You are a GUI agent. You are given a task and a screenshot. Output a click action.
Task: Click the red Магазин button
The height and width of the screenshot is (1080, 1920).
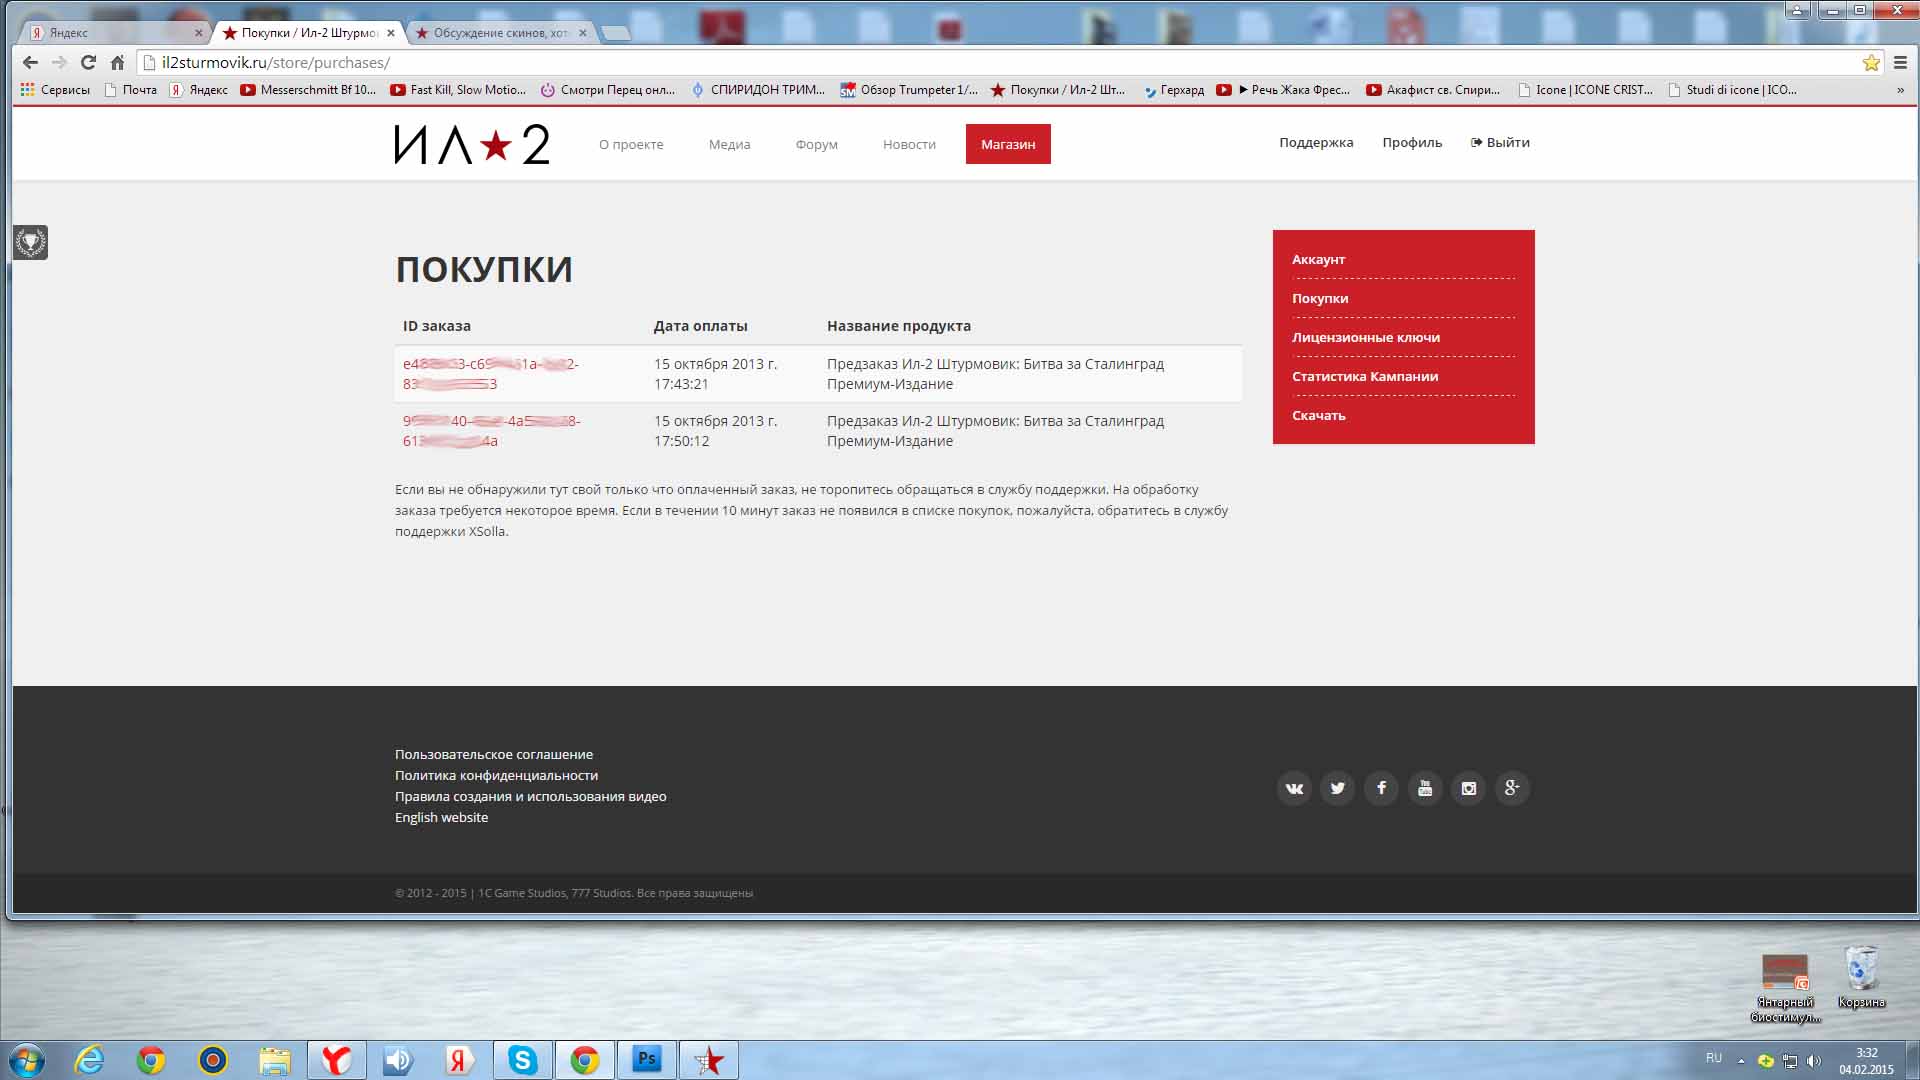point(1008,144)
